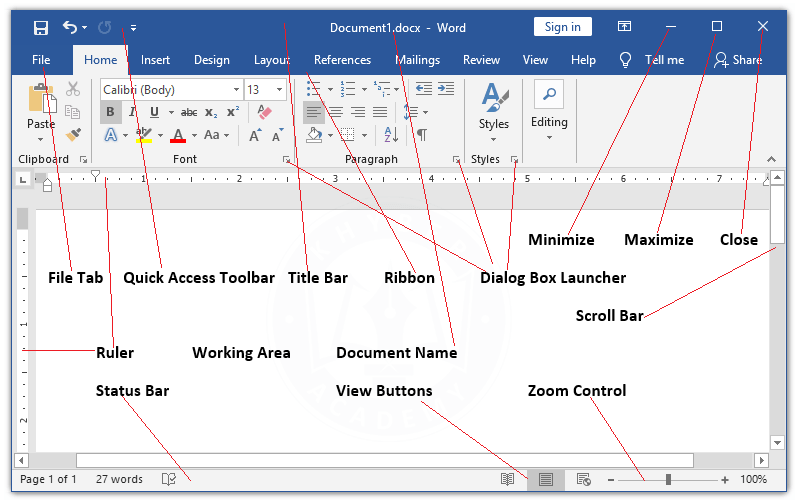
Task: Apply center alignment to text
Action: tap(336, 112)
